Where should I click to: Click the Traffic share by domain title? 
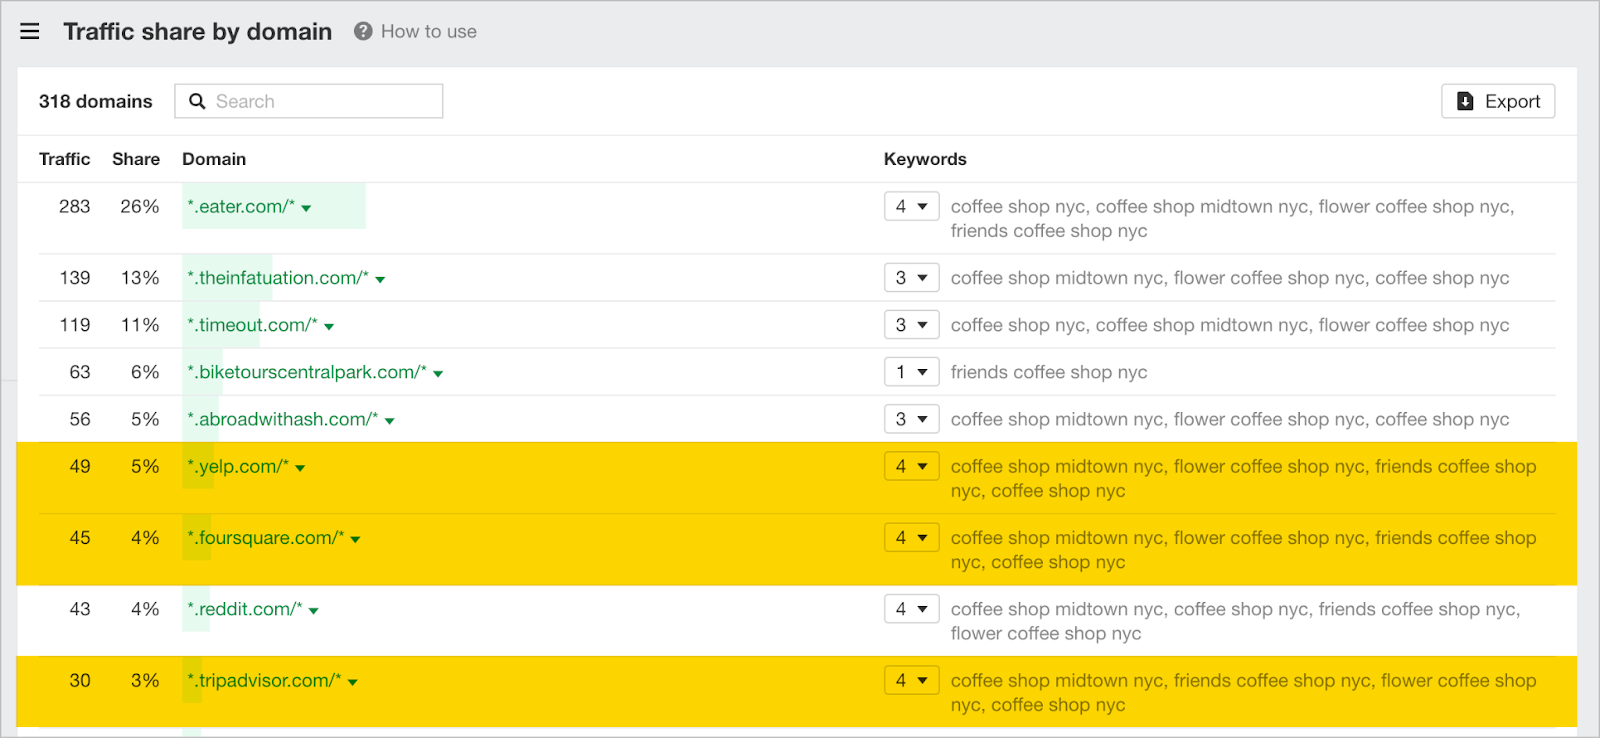click(198, 31)
